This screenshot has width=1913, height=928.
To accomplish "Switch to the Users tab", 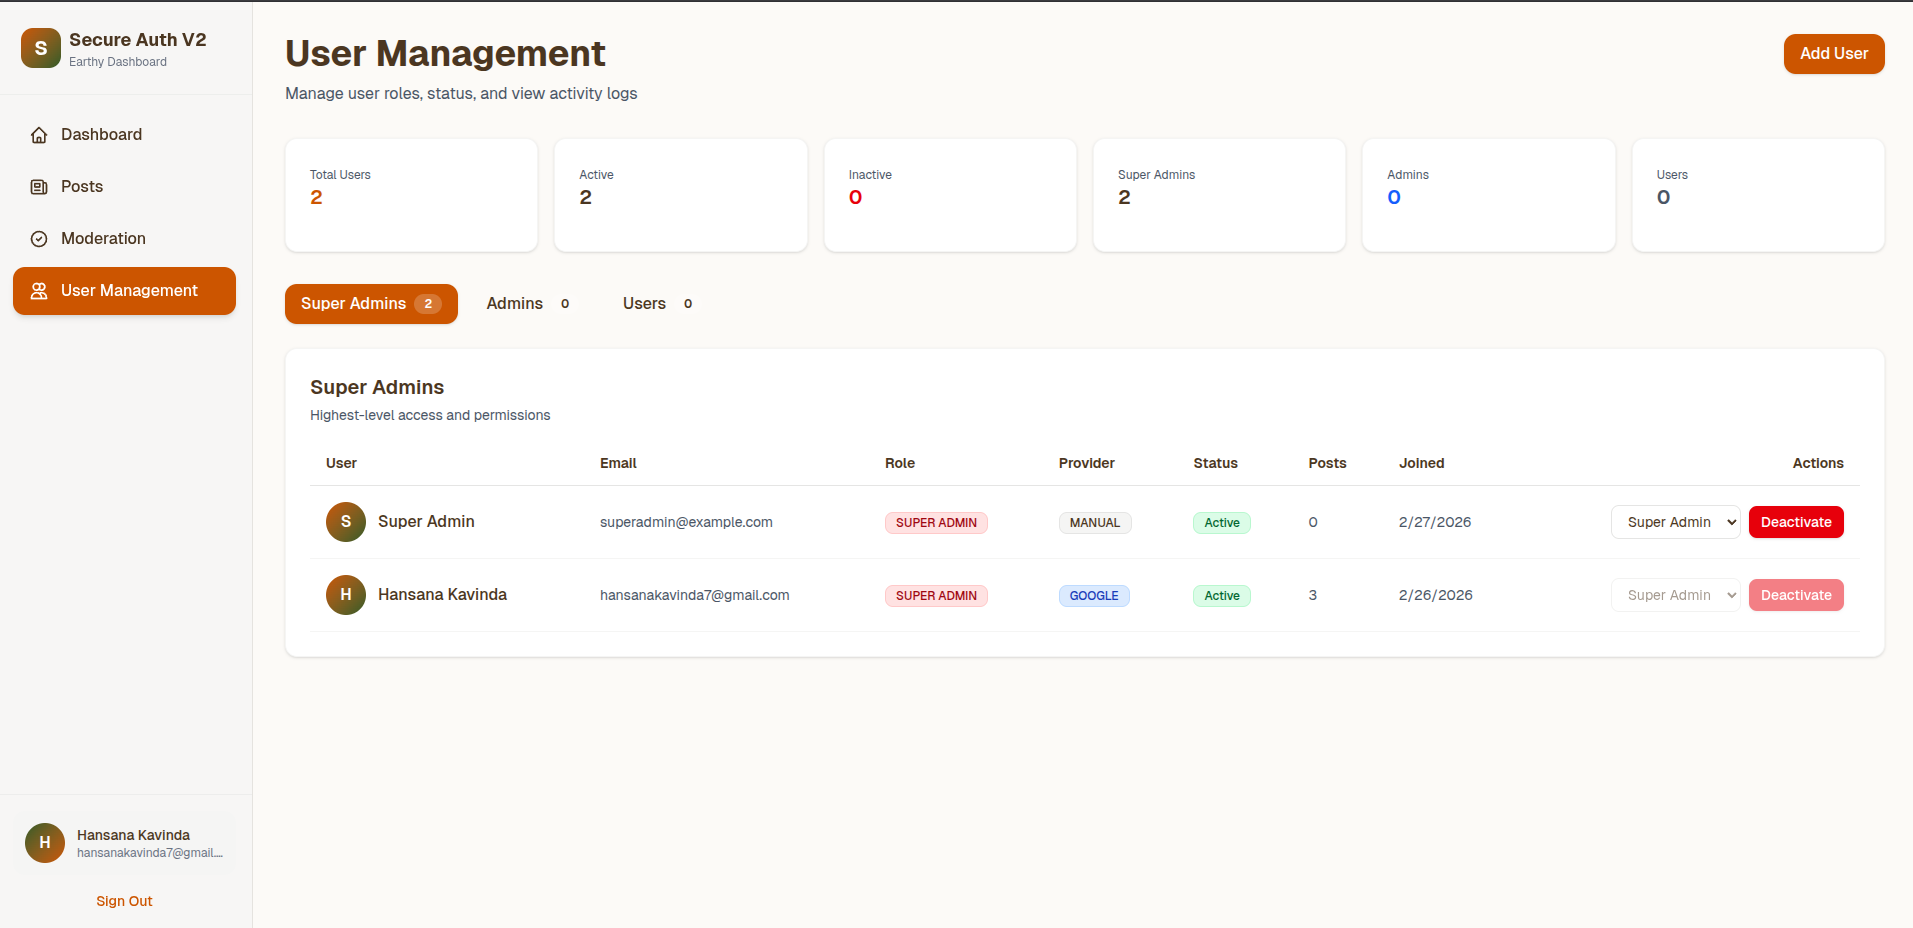I will pyautogui.click(x=657, y=304).
